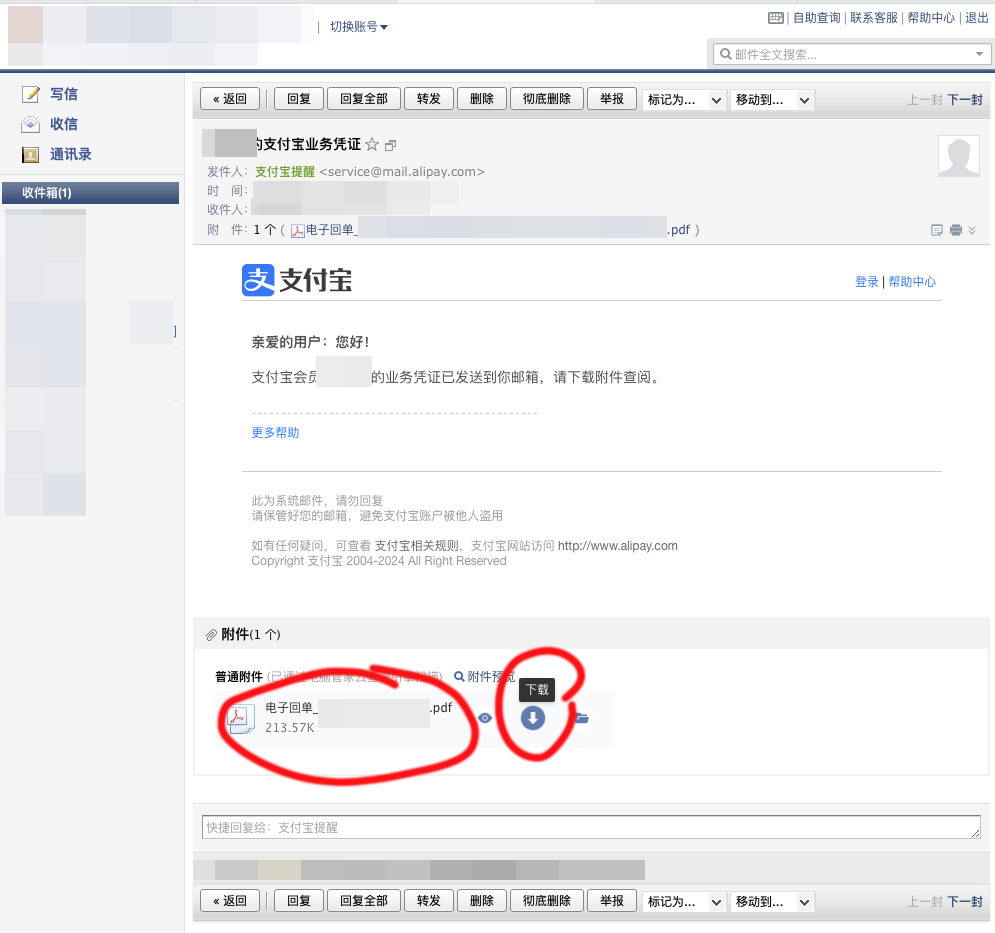Click the search magnifier icon

[725, 54]
